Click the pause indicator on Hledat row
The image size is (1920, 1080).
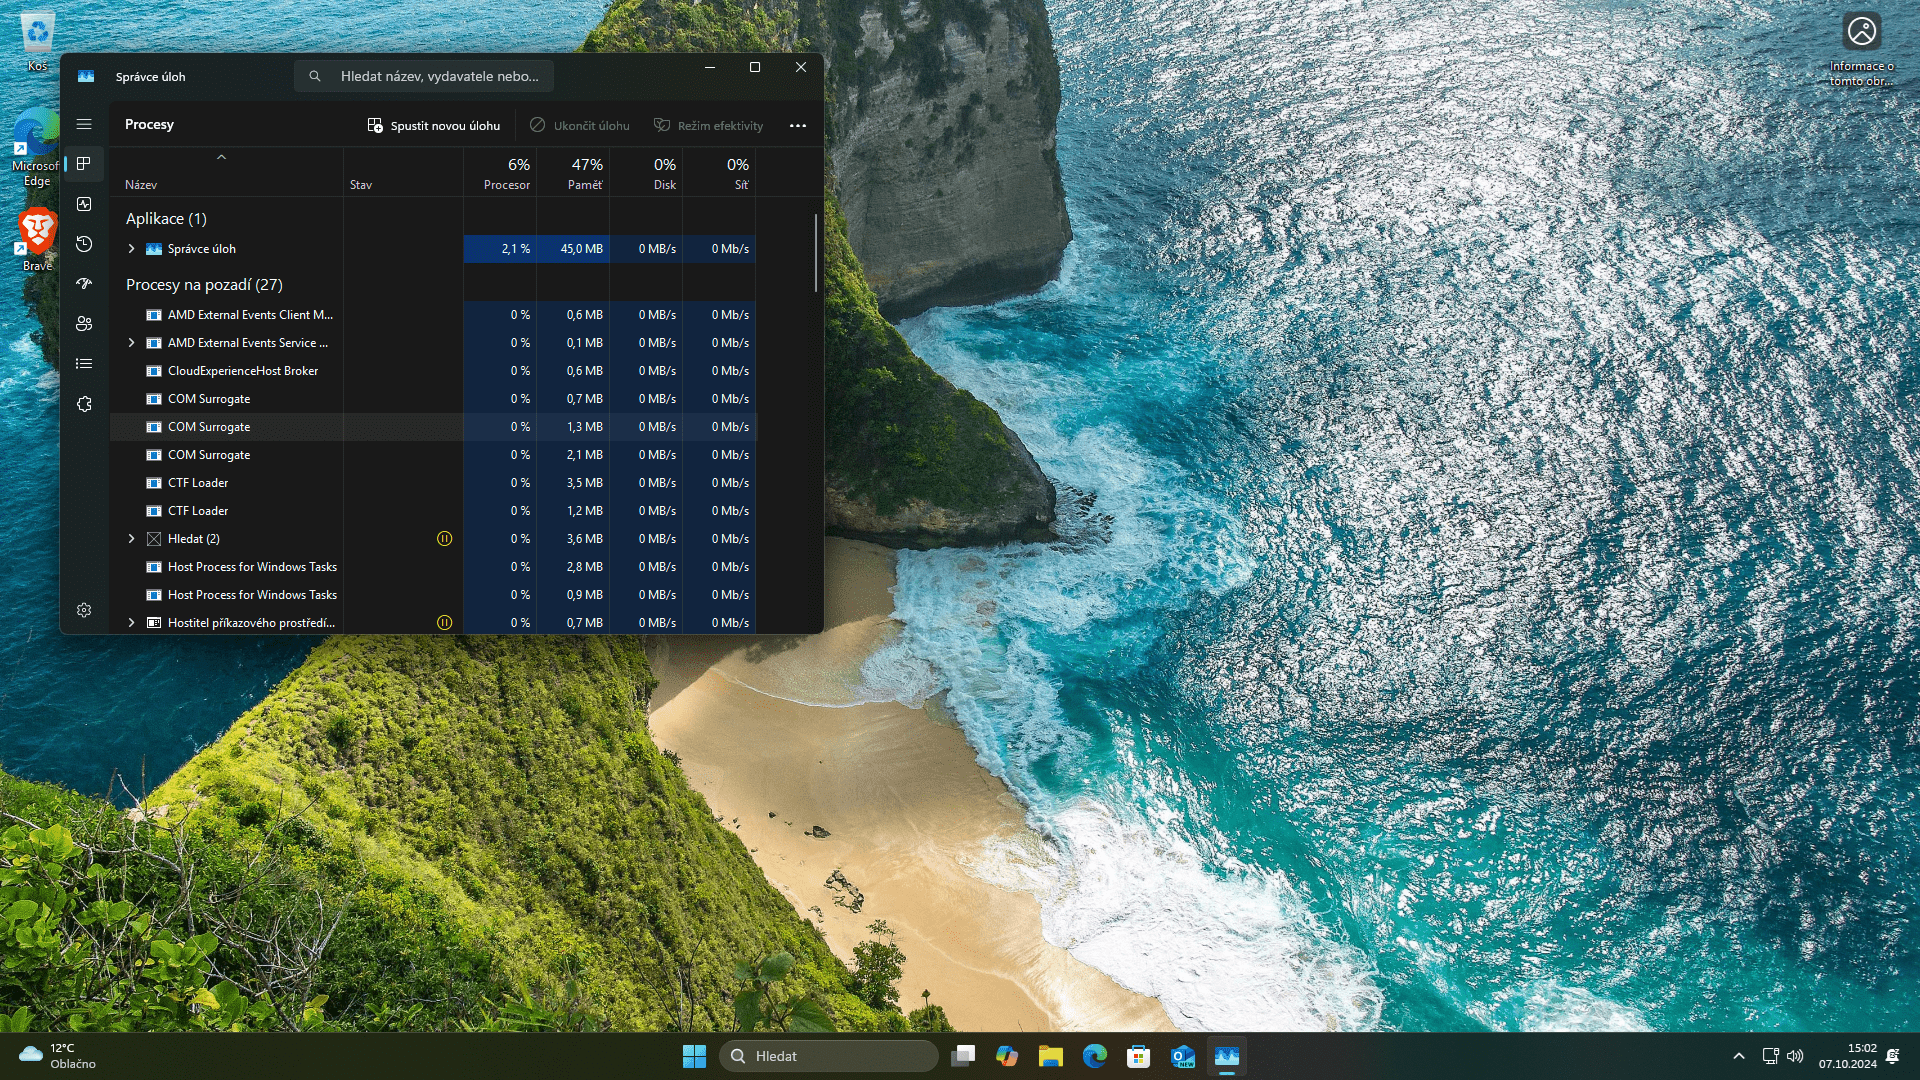(444, 538)
